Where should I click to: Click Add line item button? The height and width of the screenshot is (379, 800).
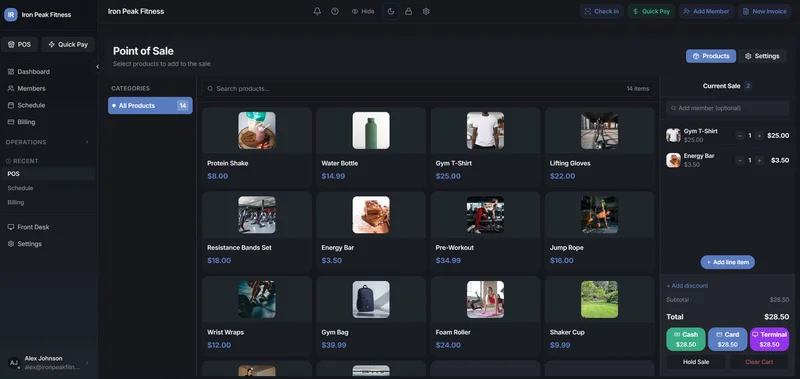click(728, 262)
